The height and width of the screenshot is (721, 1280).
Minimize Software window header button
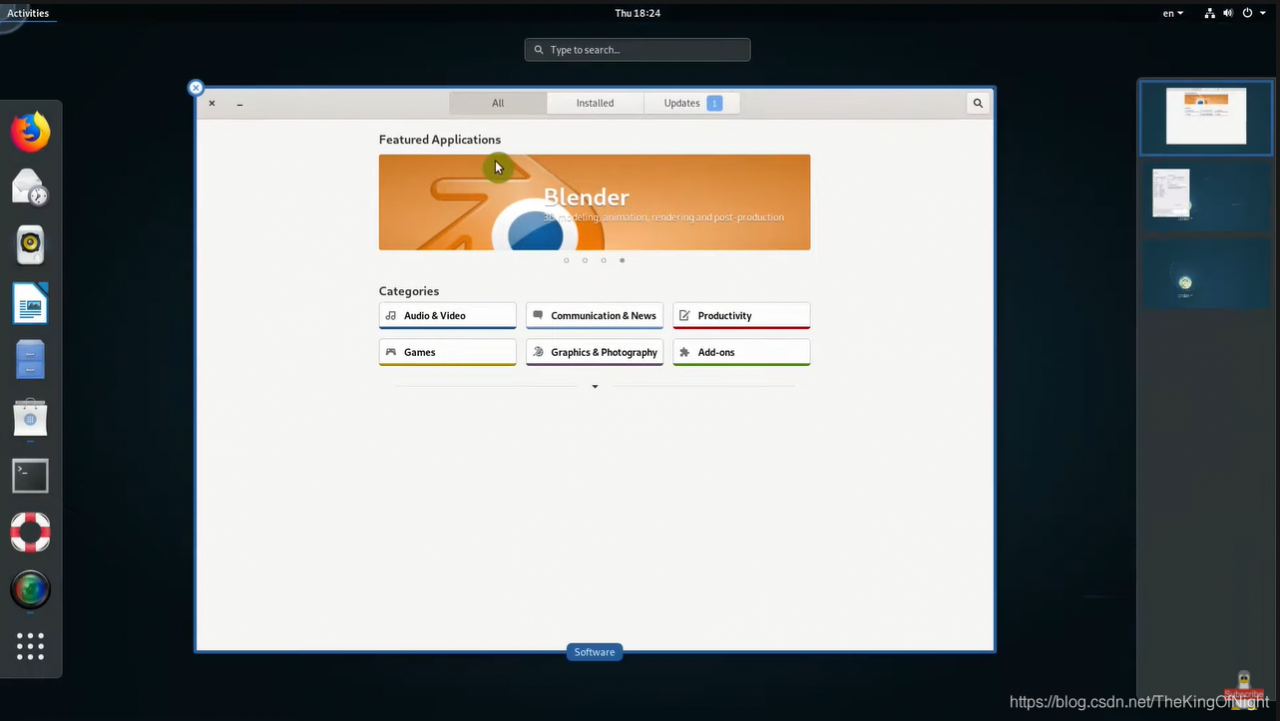pyautogui.click(x=240, y=103)
